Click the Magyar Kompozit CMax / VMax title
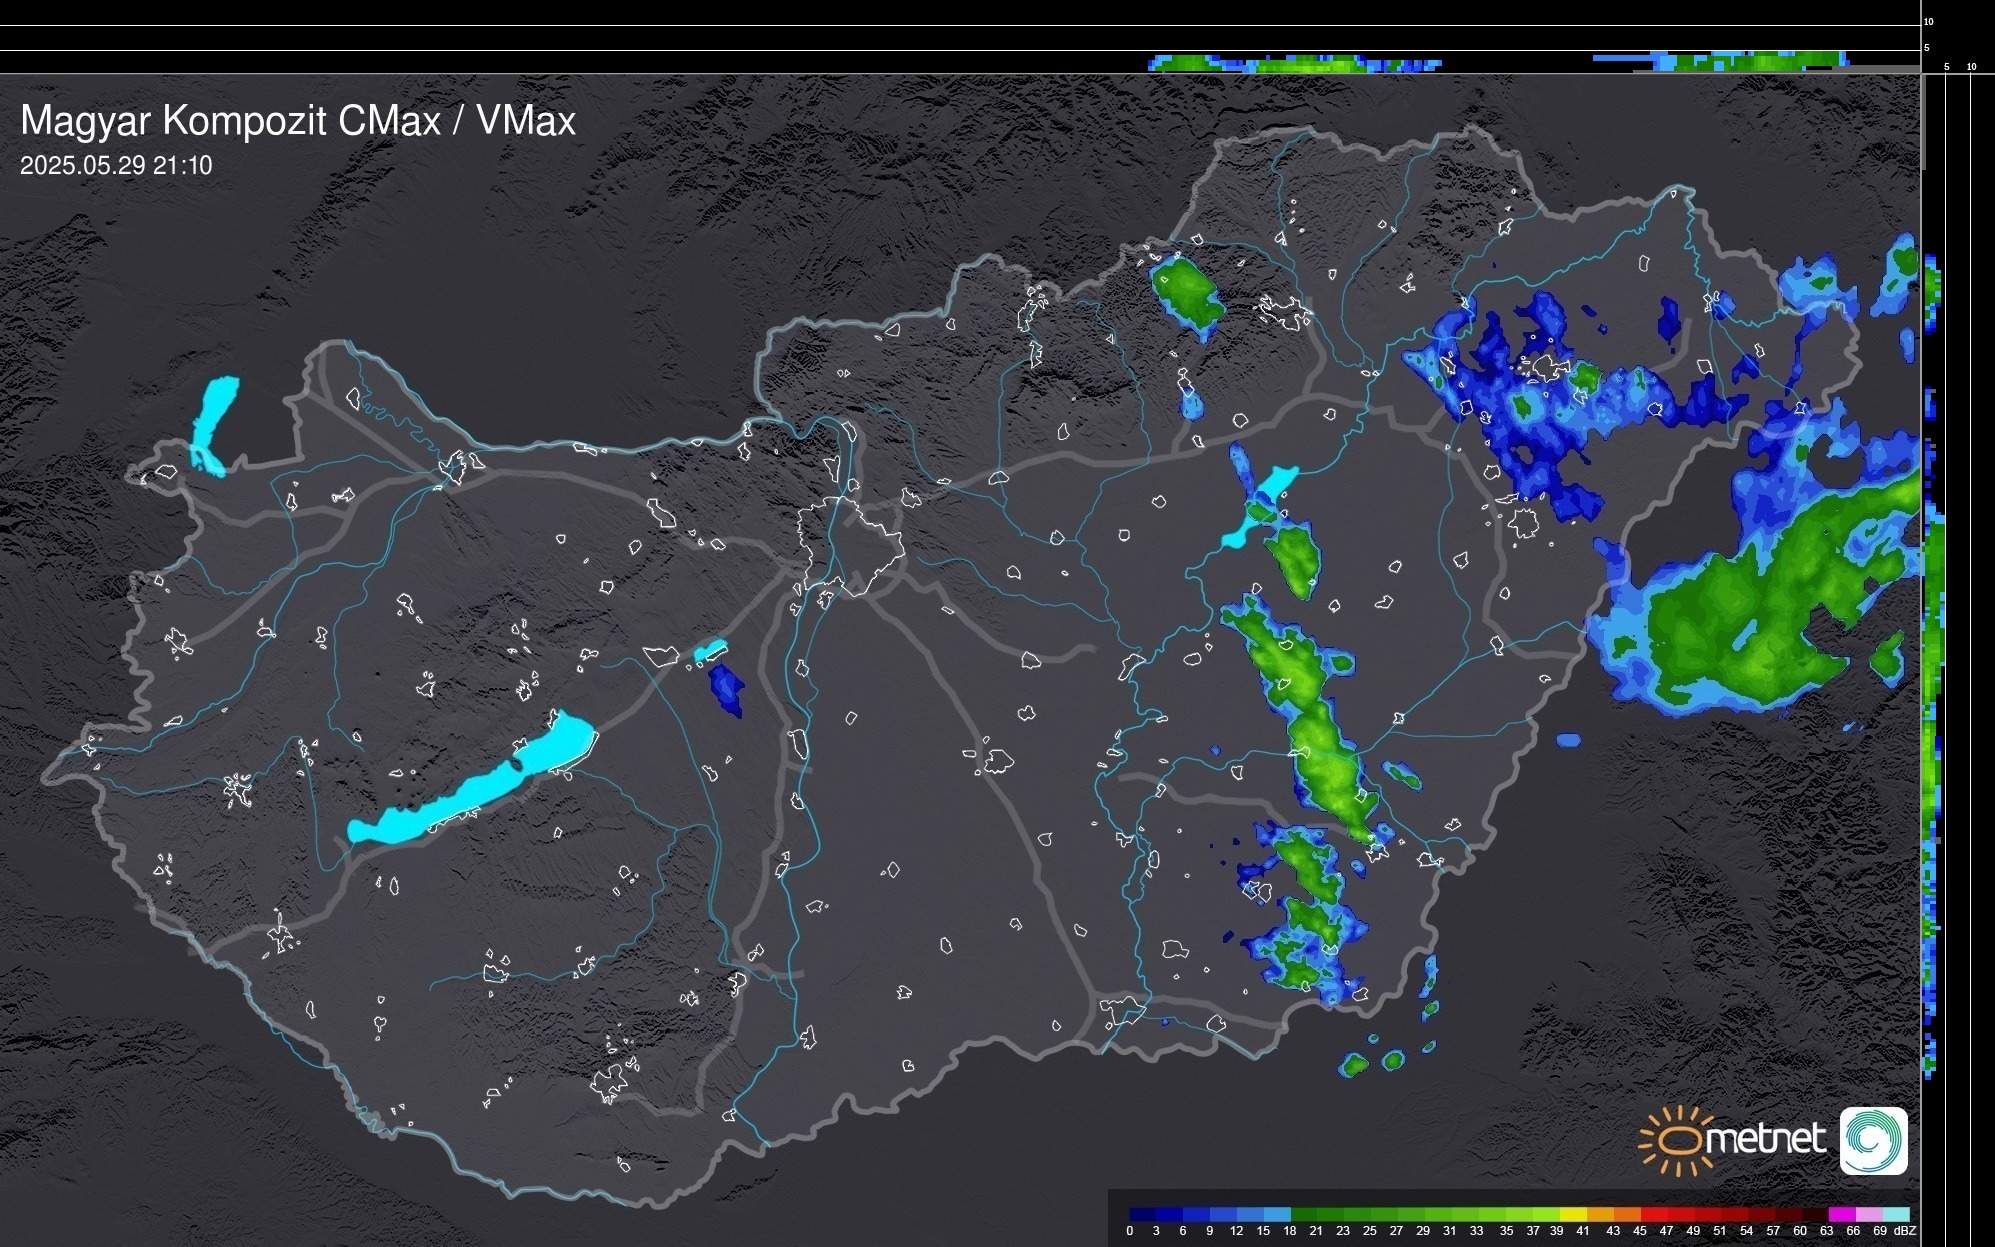Image resolution: width=1995 pixels, height=1247 pixels. click(298, 121)
